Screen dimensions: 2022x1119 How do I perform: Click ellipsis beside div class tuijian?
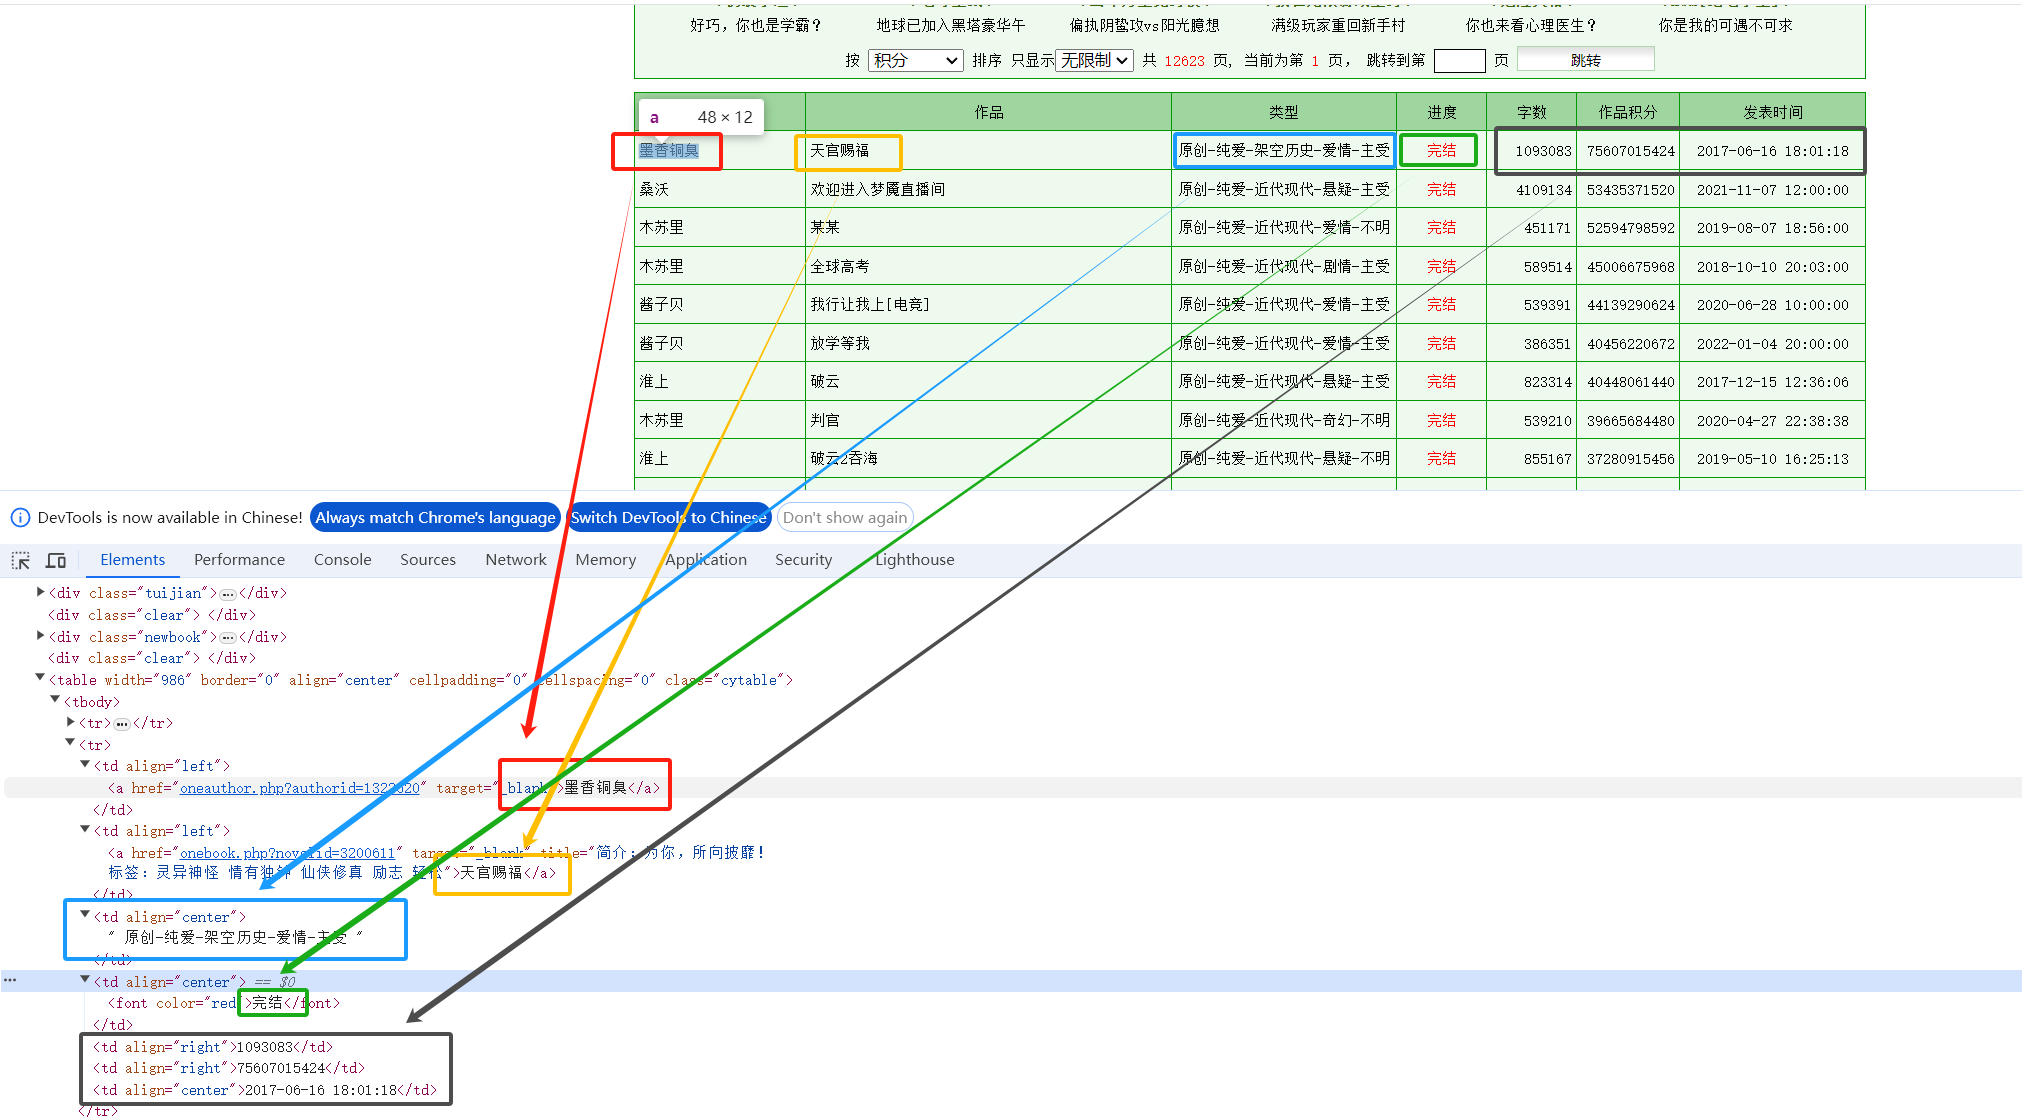(228, 594)
